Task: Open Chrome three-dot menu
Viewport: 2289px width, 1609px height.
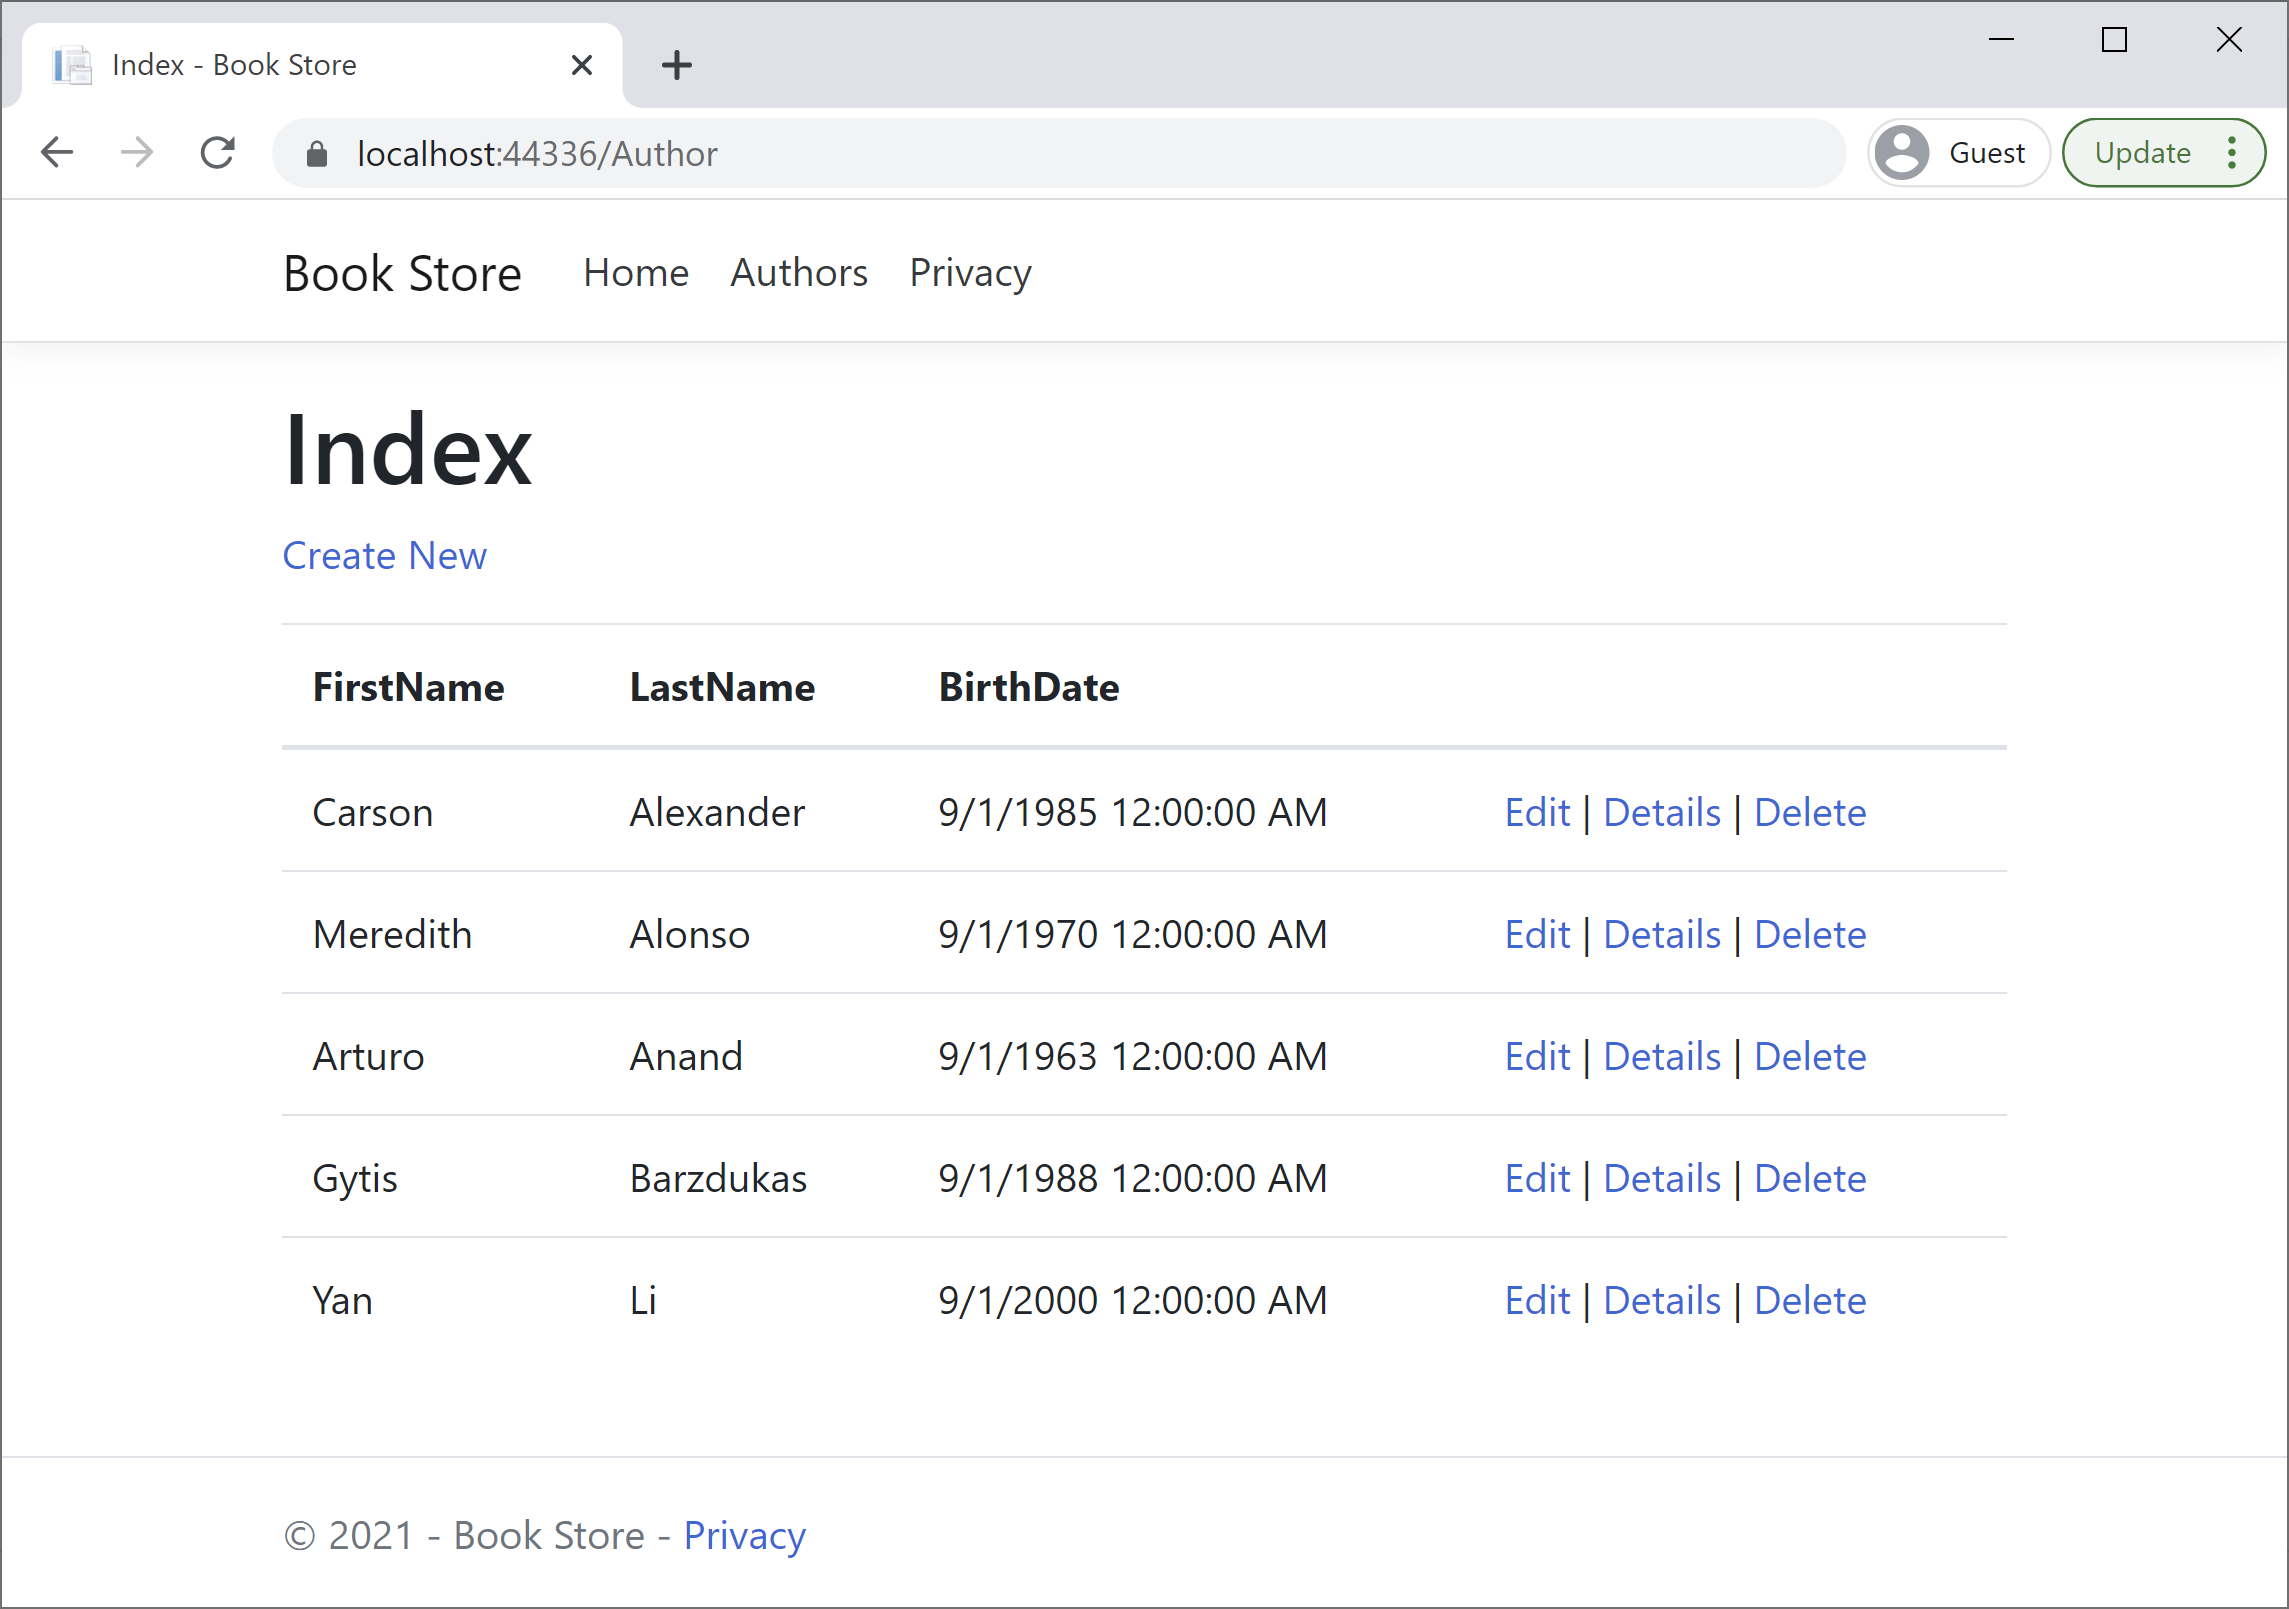Action: (x=2232, y=153)
